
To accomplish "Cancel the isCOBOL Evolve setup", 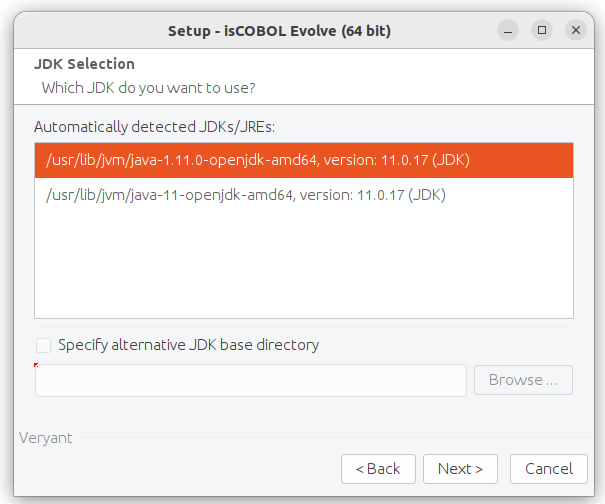I will click(549, 469).
